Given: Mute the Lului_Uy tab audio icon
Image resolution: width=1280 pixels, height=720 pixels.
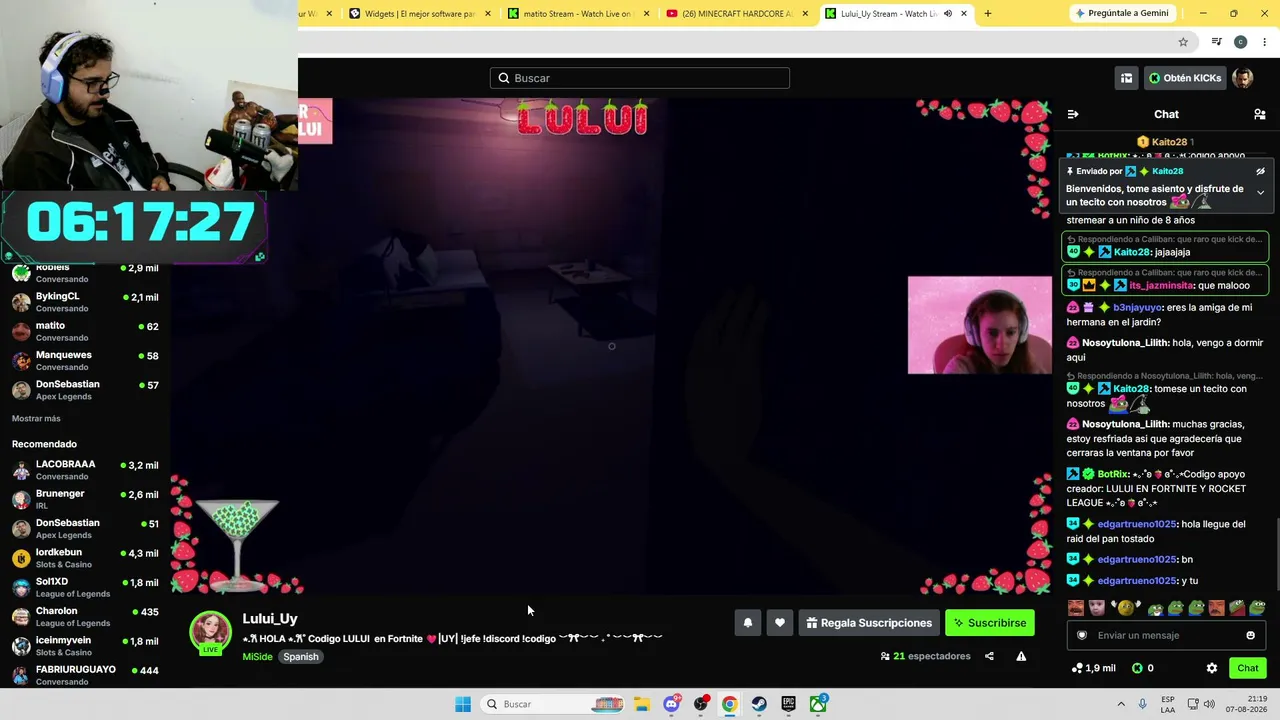Looking at the screenshot, I should click(x=948, y=14).
